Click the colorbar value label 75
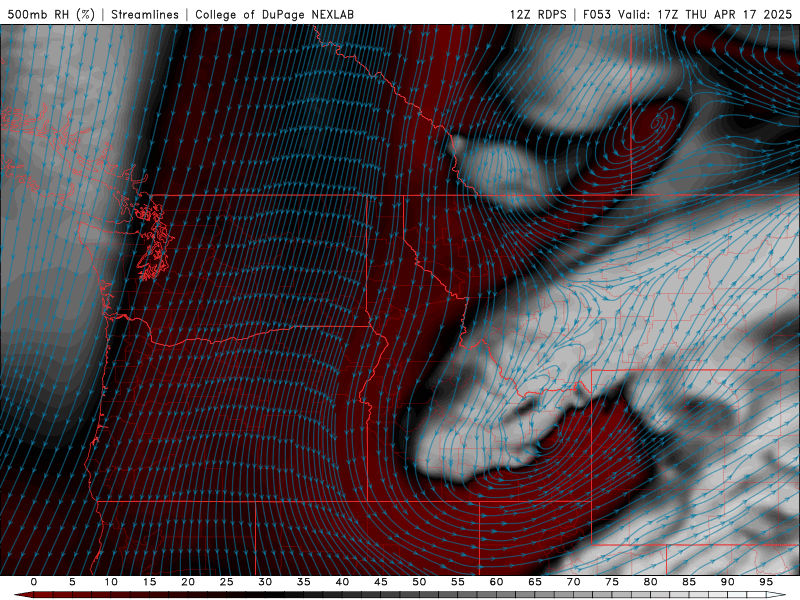The image size is (800, 600). point(612,582)
